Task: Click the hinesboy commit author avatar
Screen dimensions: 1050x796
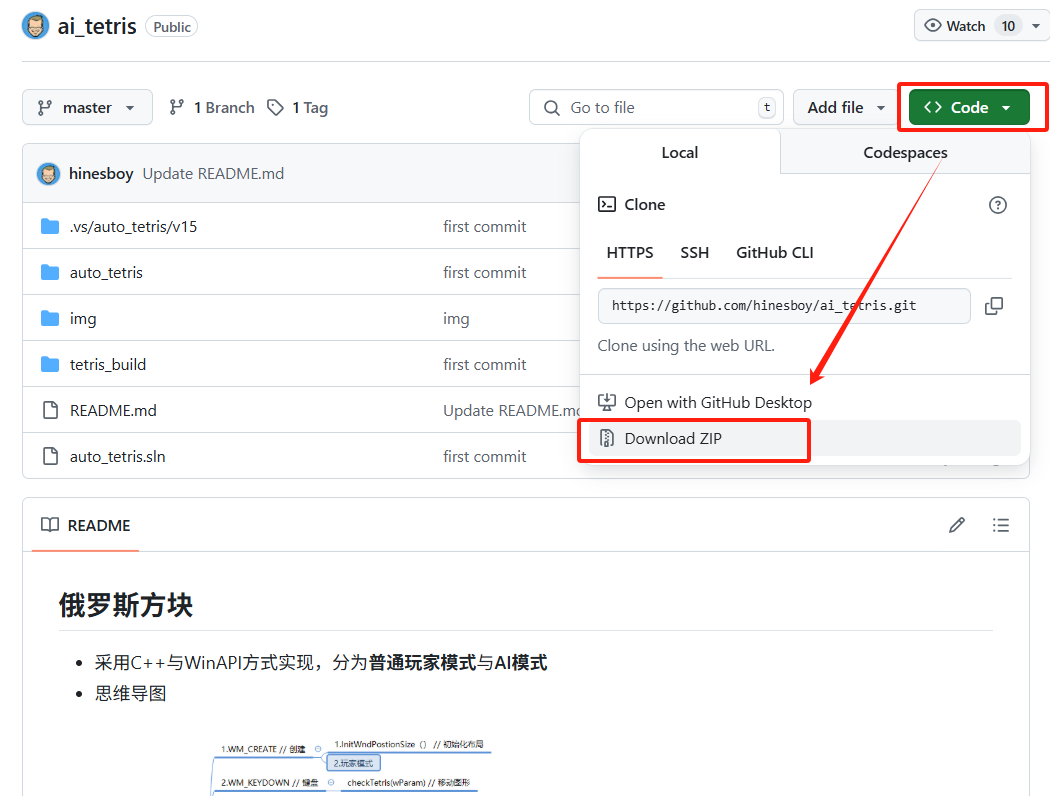Action: (48, 174)
